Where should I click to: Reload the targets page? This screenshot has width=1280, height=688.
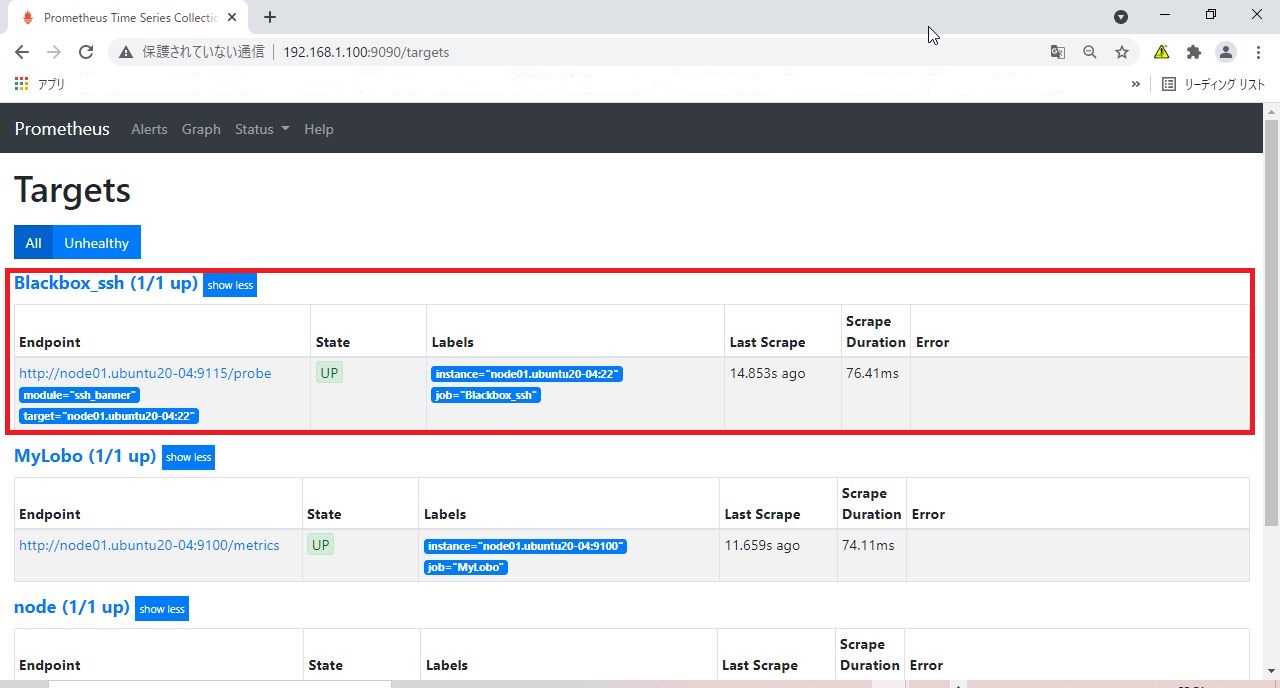pyautogui.click(x=86, y=52)
